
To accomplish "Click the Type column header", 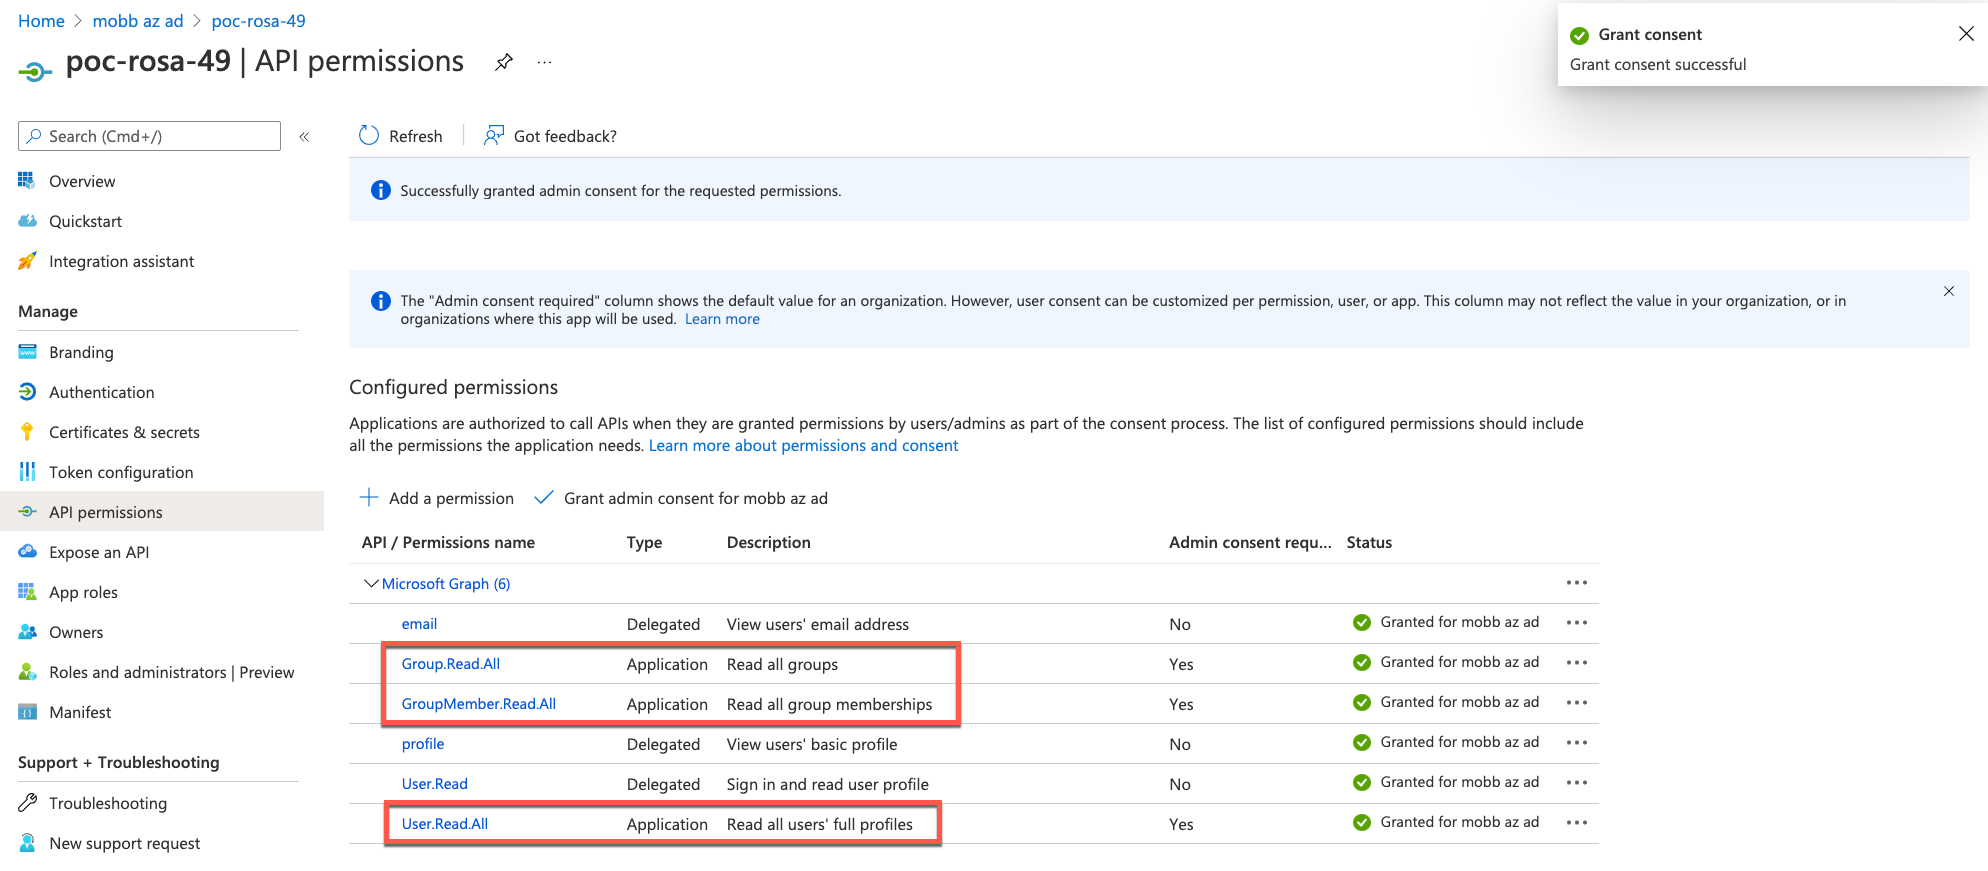I will point(644,542).
